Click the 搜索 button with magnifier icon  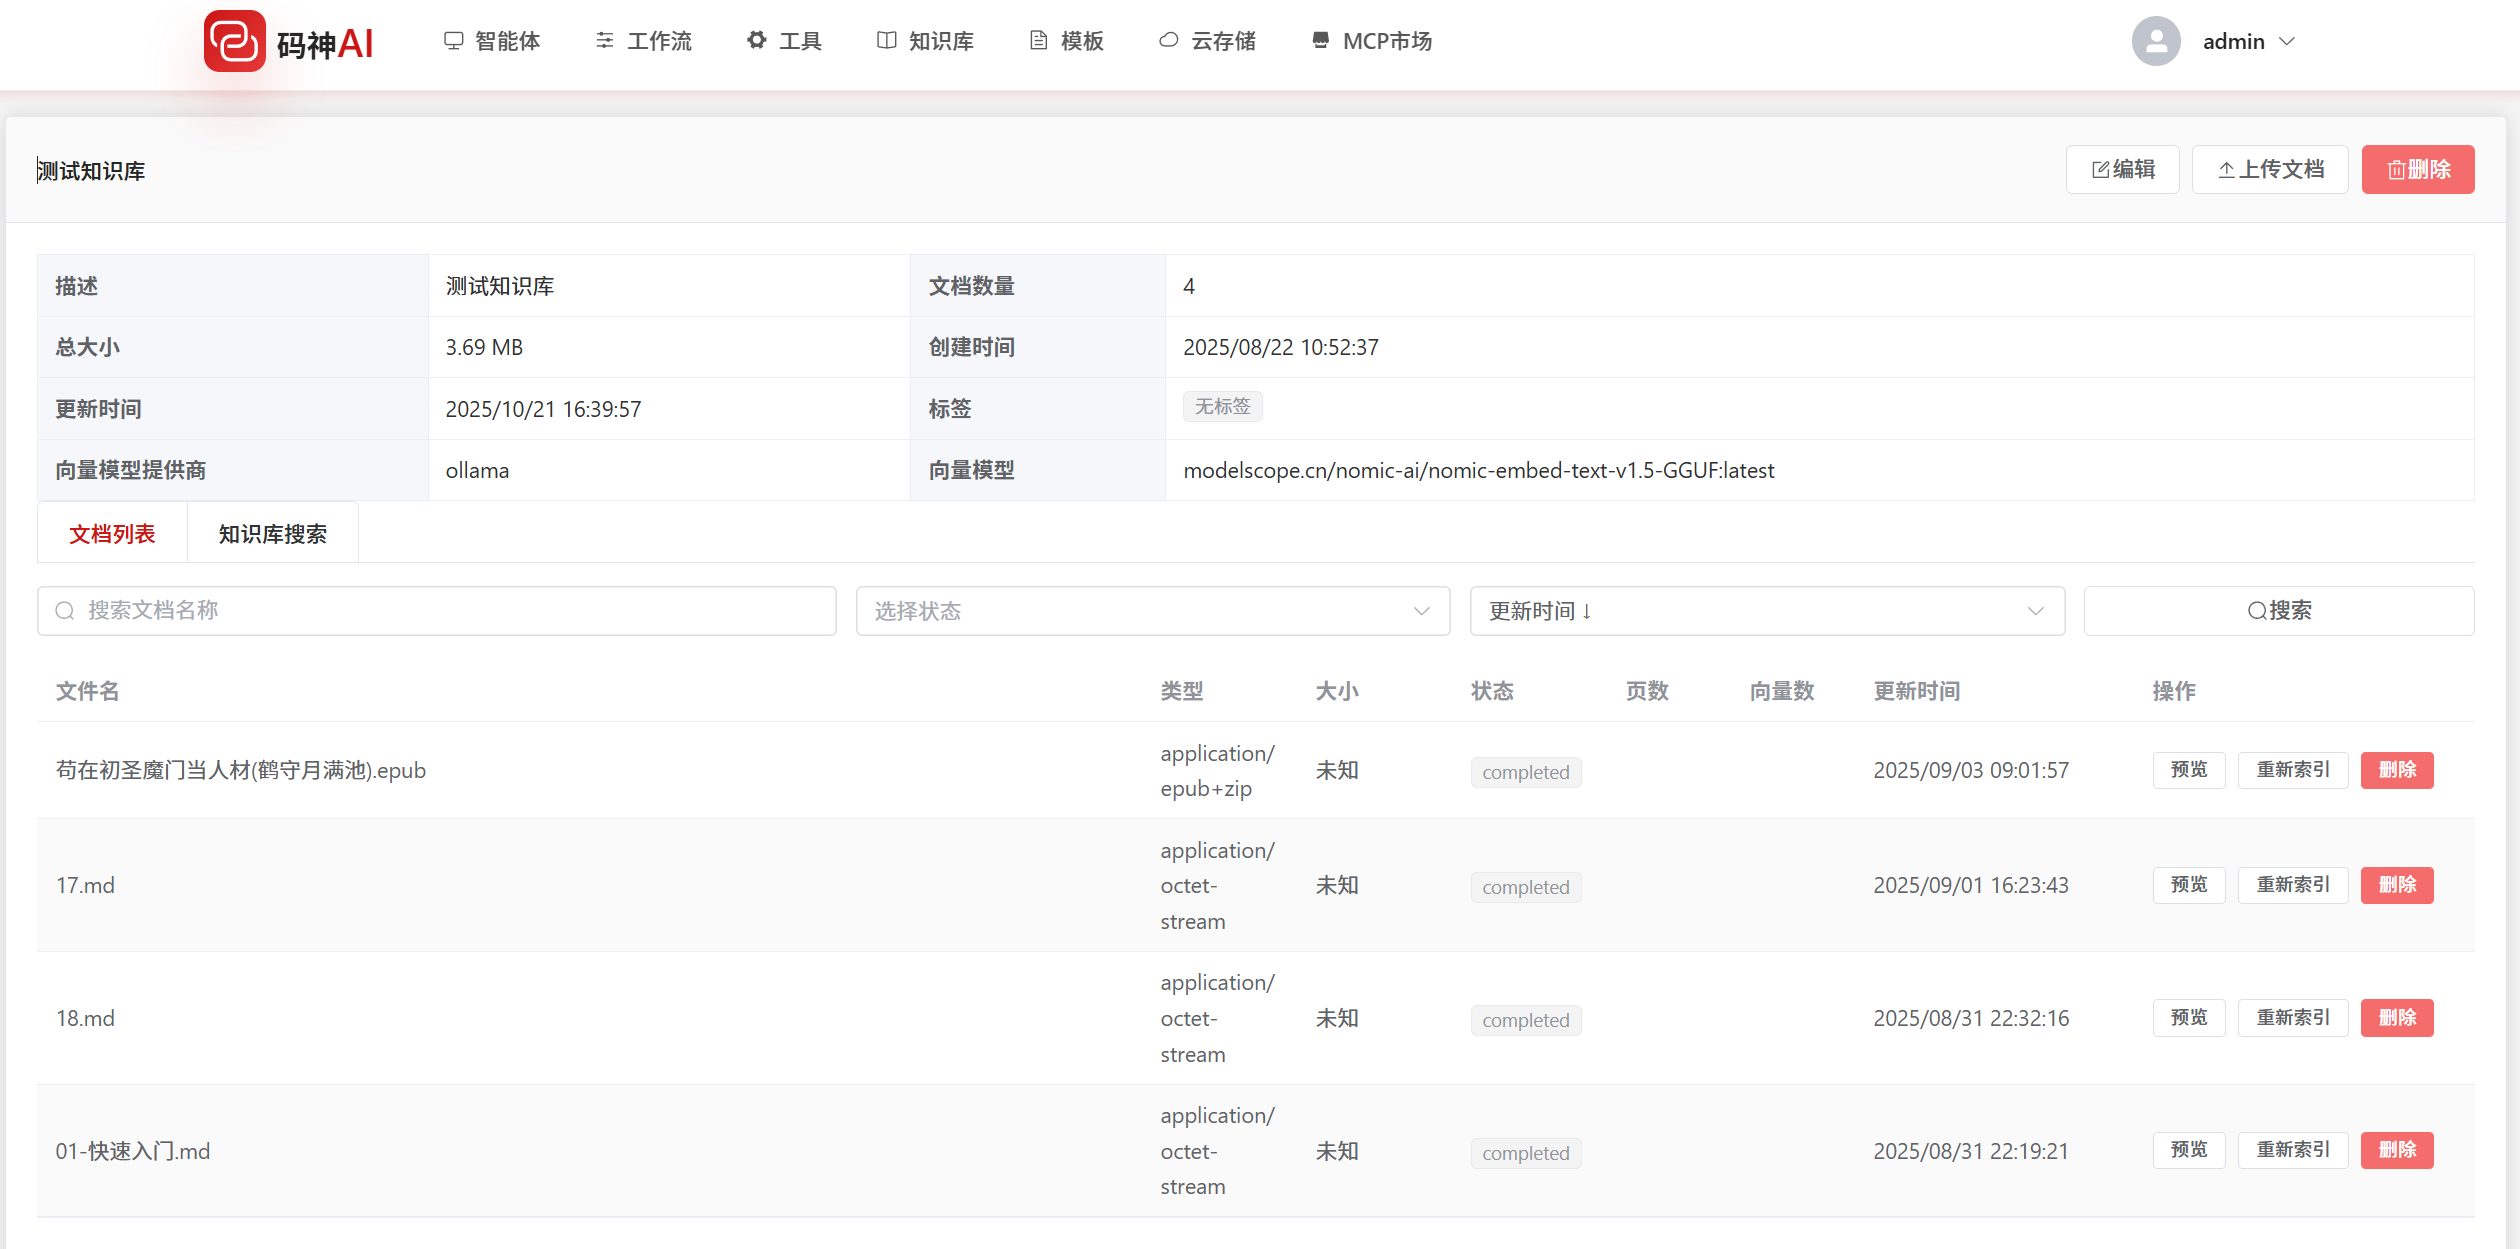pyautogui.click(x=2278, y=610)
